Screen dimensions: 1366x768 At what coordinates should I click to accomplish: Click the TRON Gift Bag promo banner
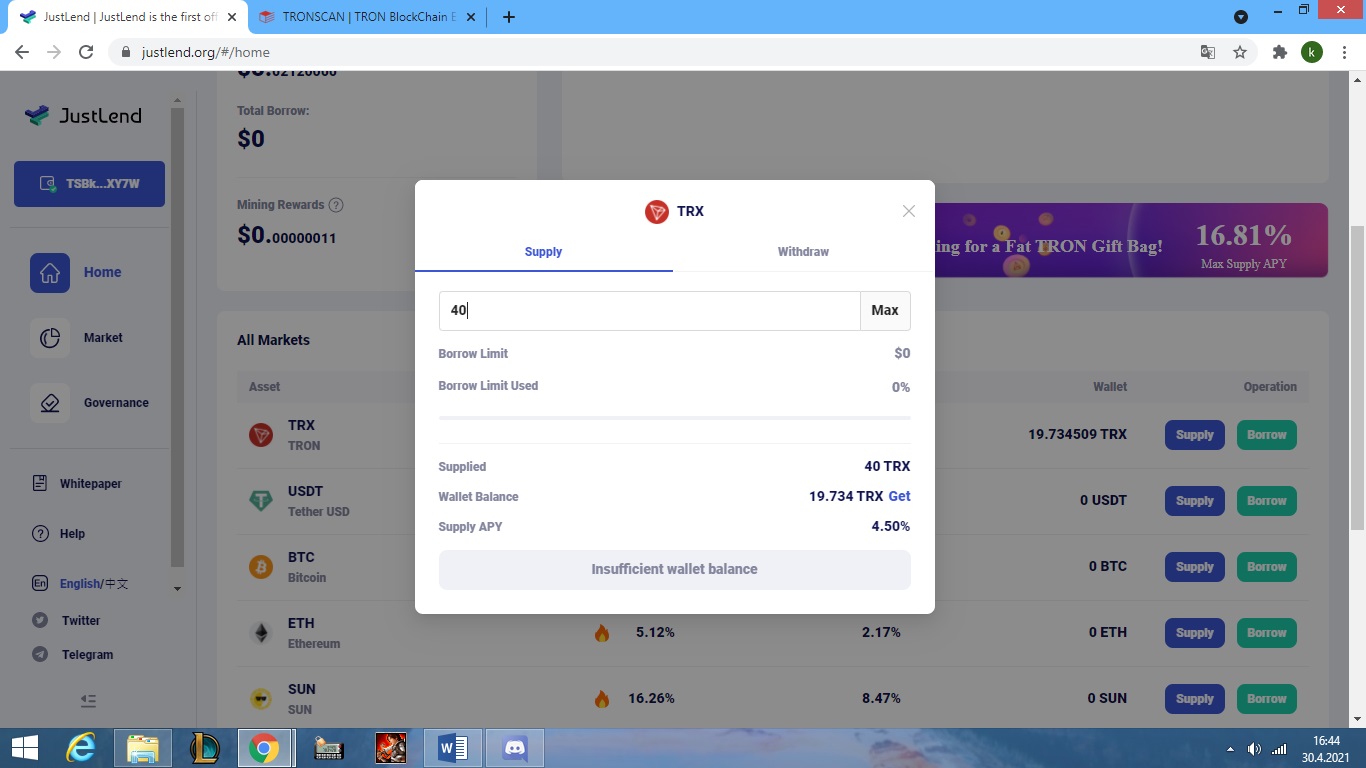[1131, 240]
